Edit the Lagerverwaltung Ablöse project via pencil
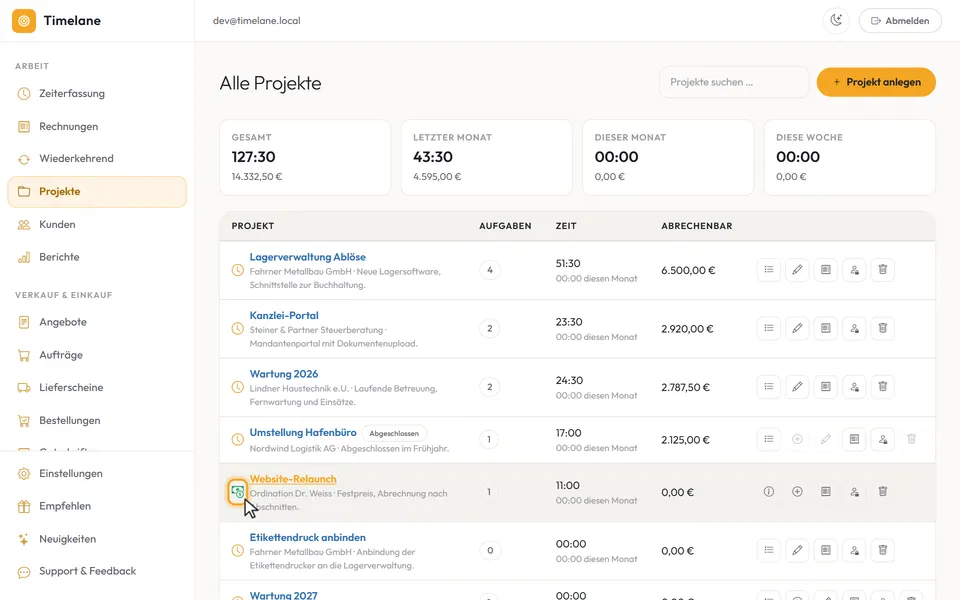Image resolution: width=960 pixels, height=600 pixels. (x=797, y=270)
